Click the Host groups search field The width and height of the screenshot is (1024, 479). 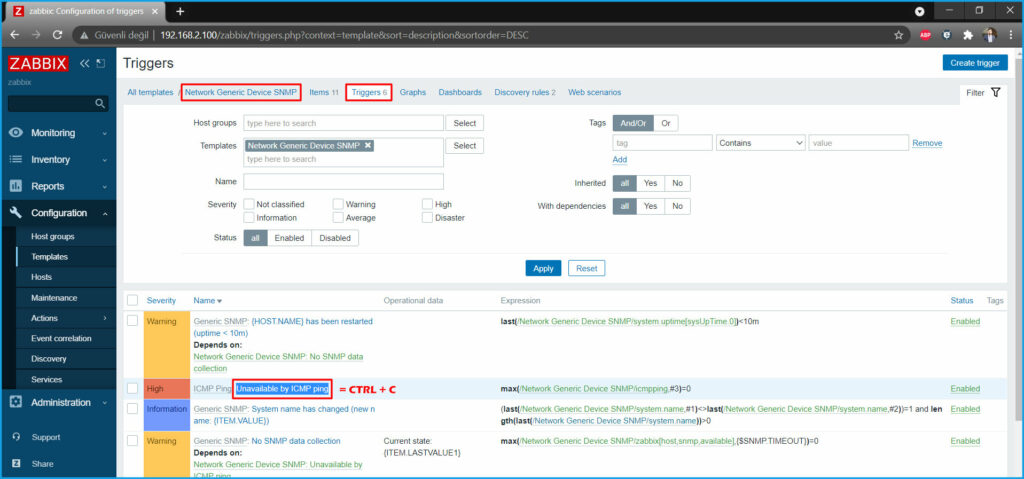(344, 123)
